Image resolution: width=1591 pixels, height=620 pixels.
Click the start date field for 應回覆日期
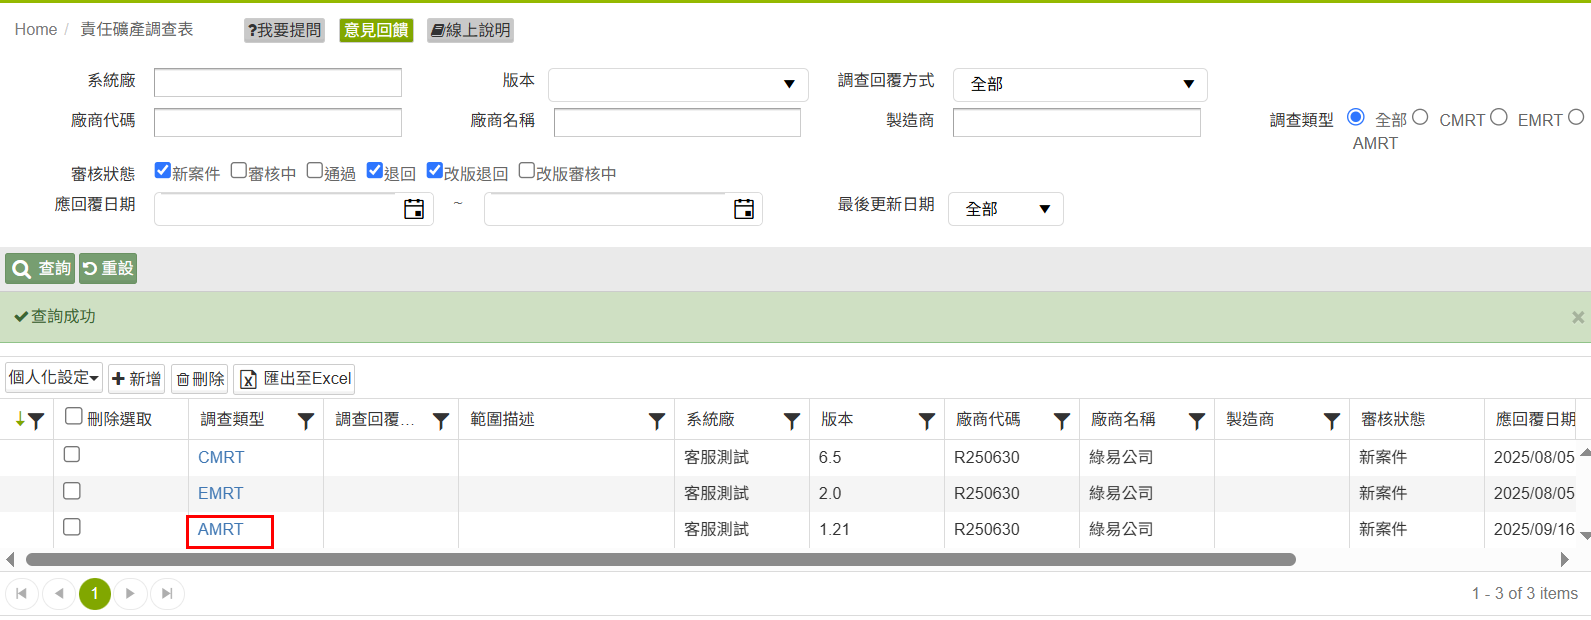(x=278, y=209)
